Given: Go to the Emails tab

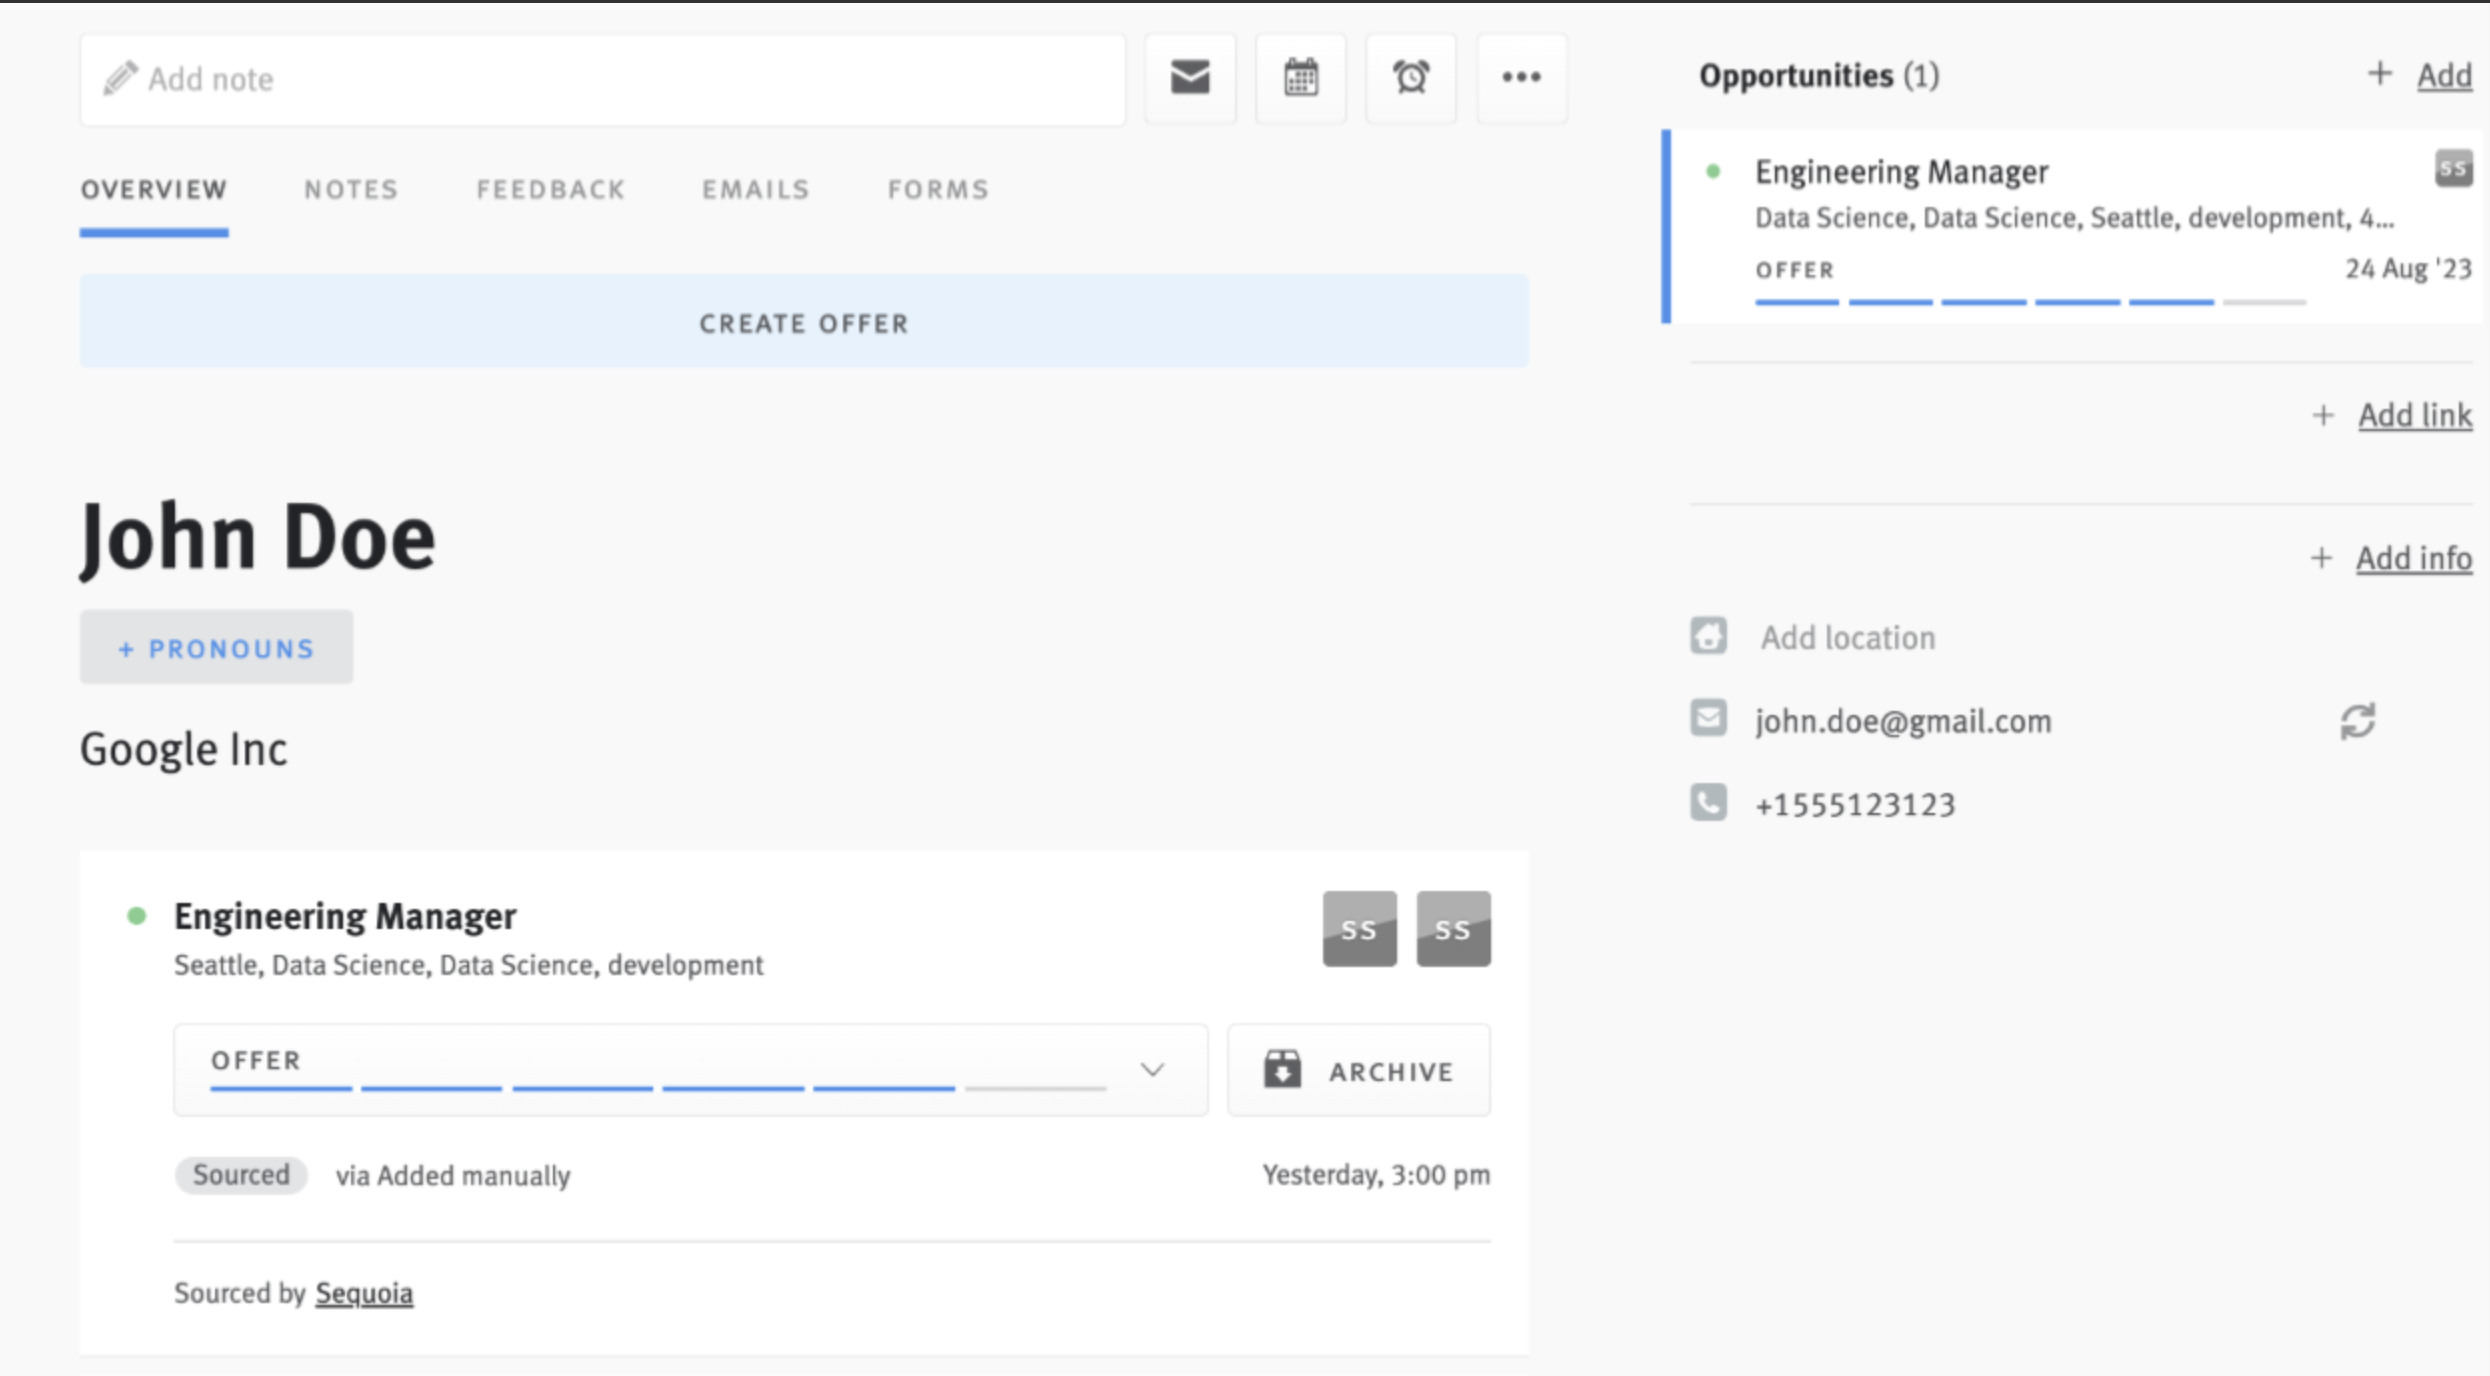Looking at the screenshot, I should coord(755,190).
